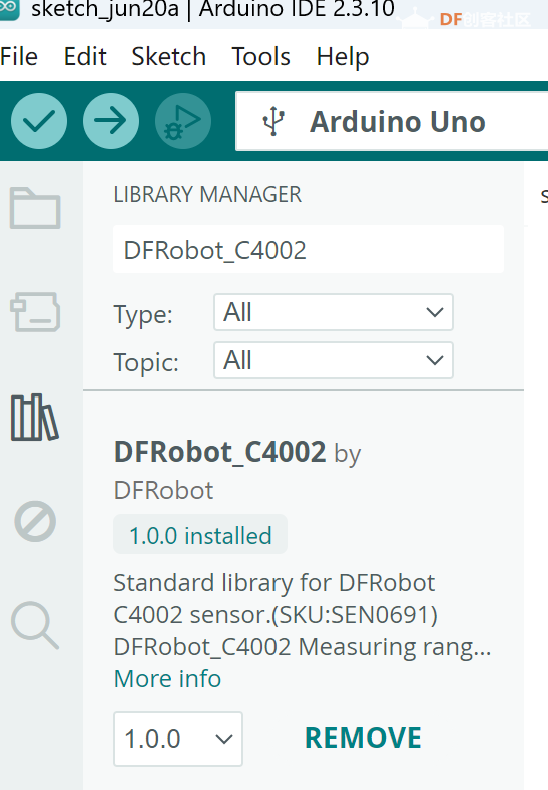
Task: Click the REMOVE library button
Action: (x=363, y=738)
